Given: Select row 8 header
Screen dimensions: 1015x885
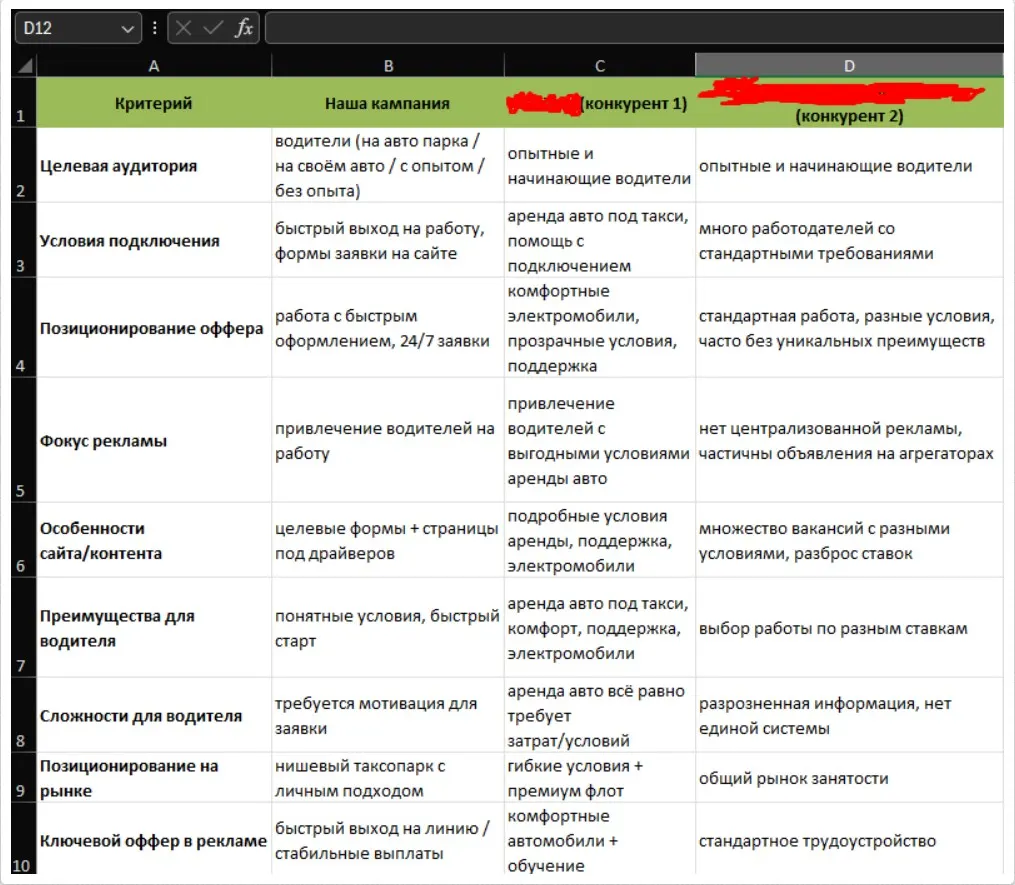Looking at the screenshot, I should pyautogui.click(x=24, y=715).
